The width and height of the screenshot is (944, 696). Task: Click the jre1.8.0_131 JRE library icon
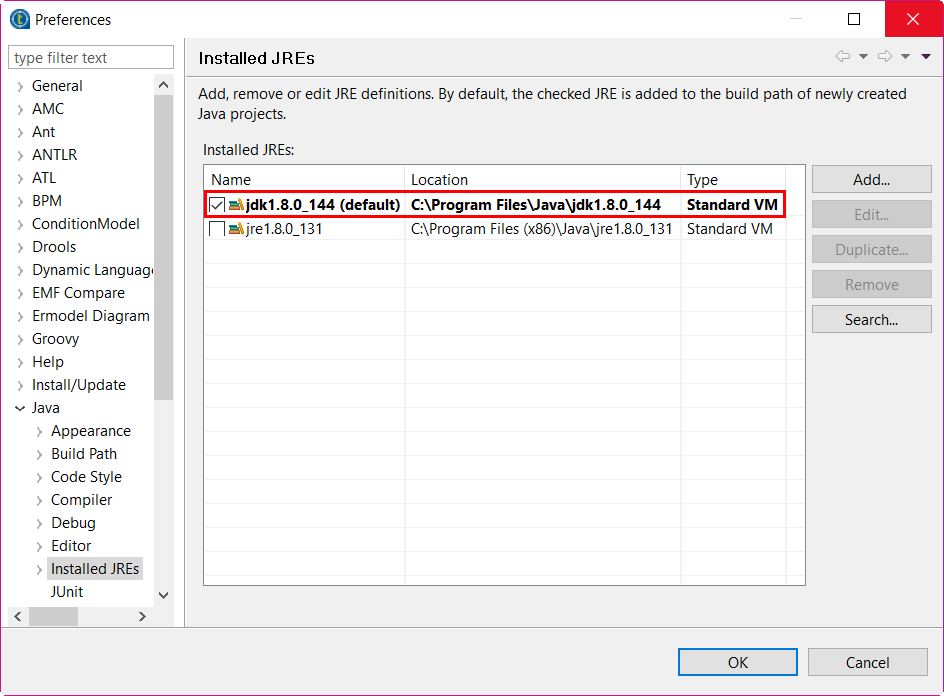(x=237, y=229)
